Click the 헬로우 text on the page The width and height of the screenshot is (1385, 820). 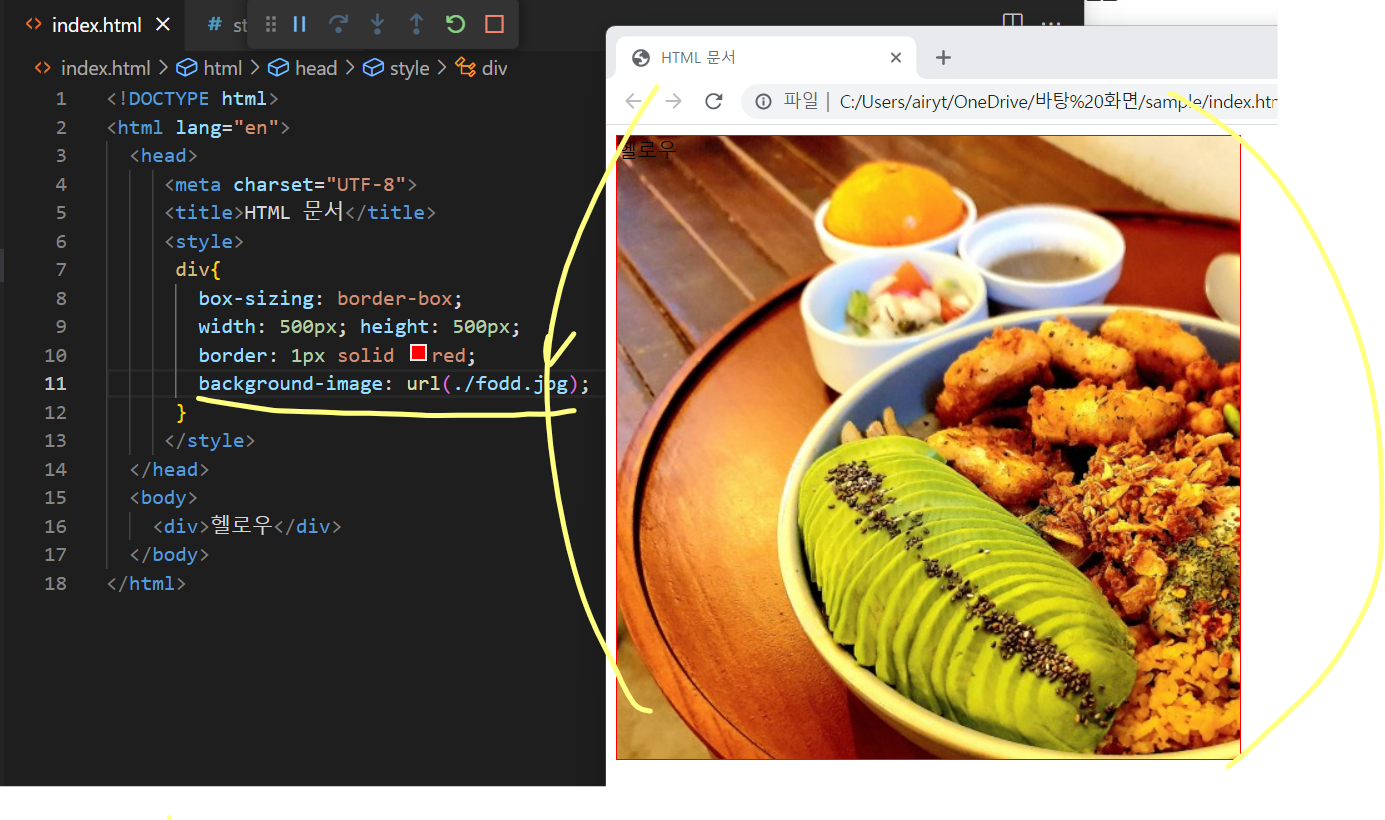click(x=648, y=150)
